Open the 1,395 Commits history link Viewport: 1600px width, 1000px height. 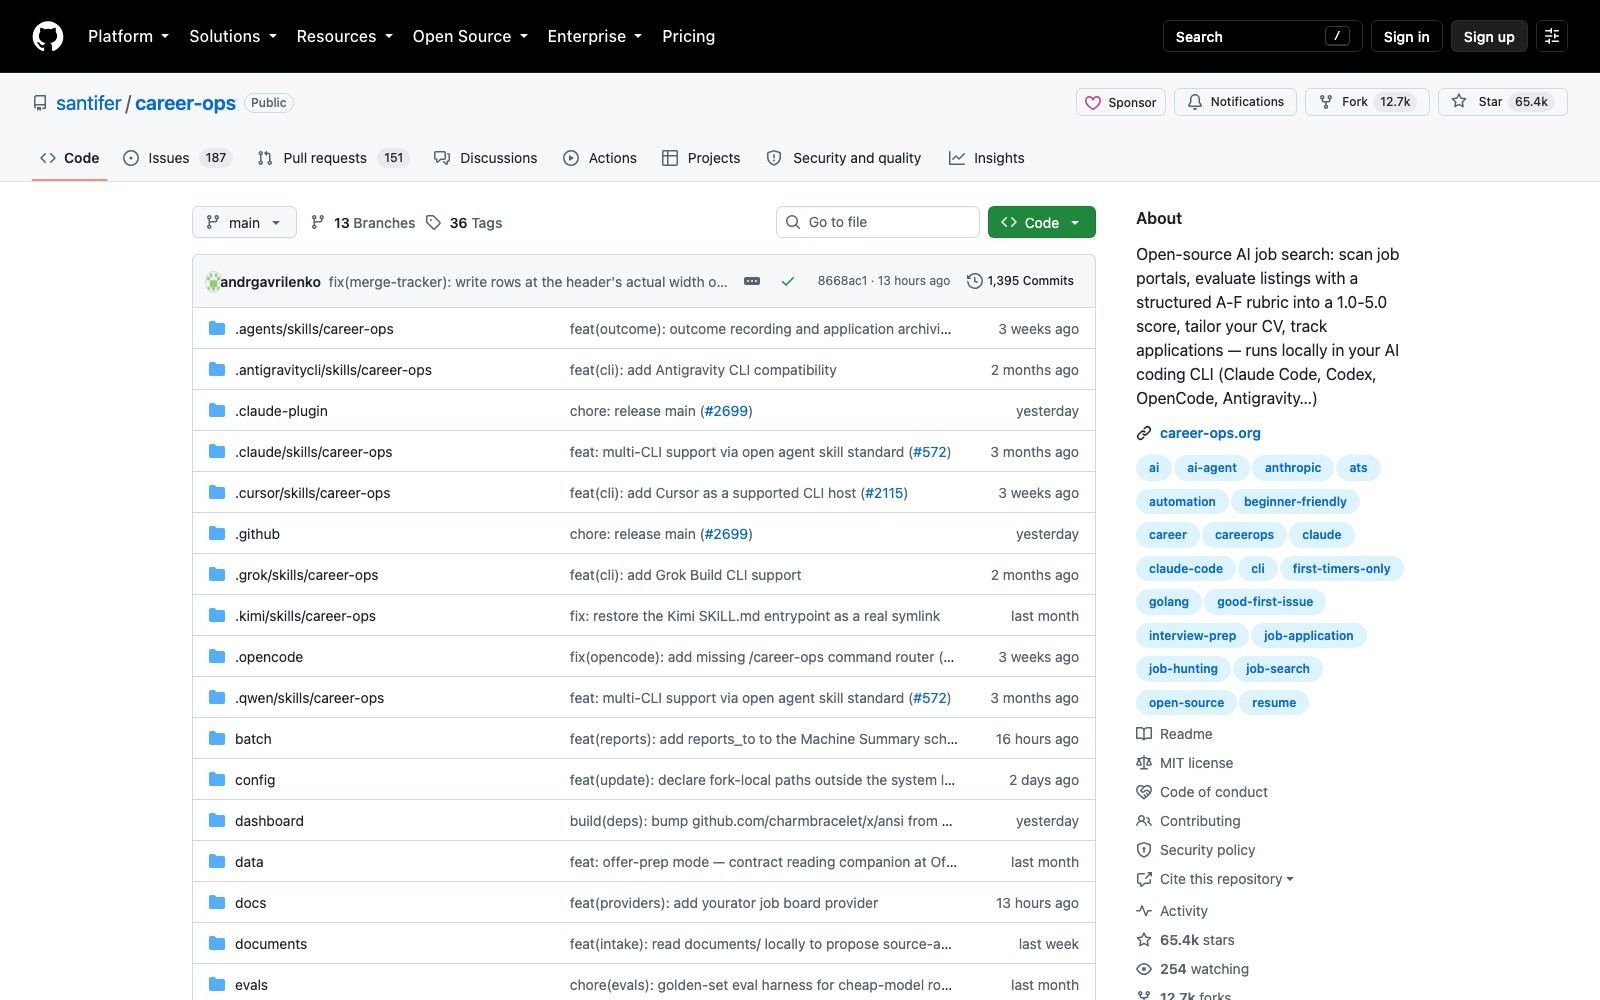click(x=1020, y=281)
